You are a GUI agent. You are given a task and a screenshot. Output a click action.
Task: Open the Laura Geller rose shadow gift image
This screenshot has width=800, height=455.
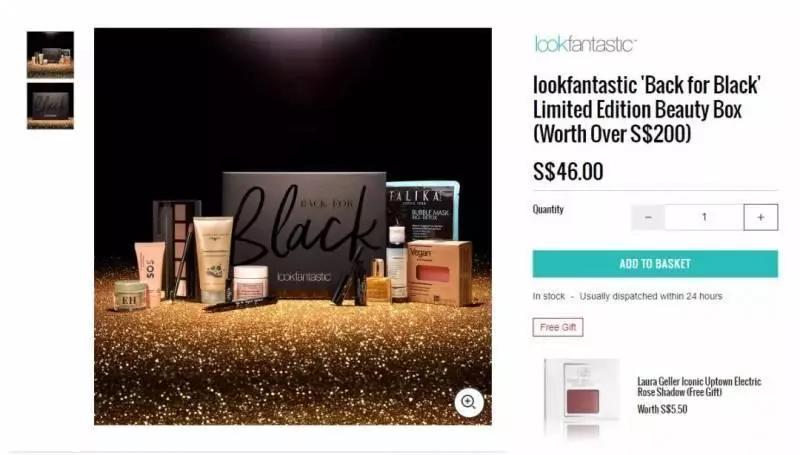pyautogui.click(x=582, y=394)
